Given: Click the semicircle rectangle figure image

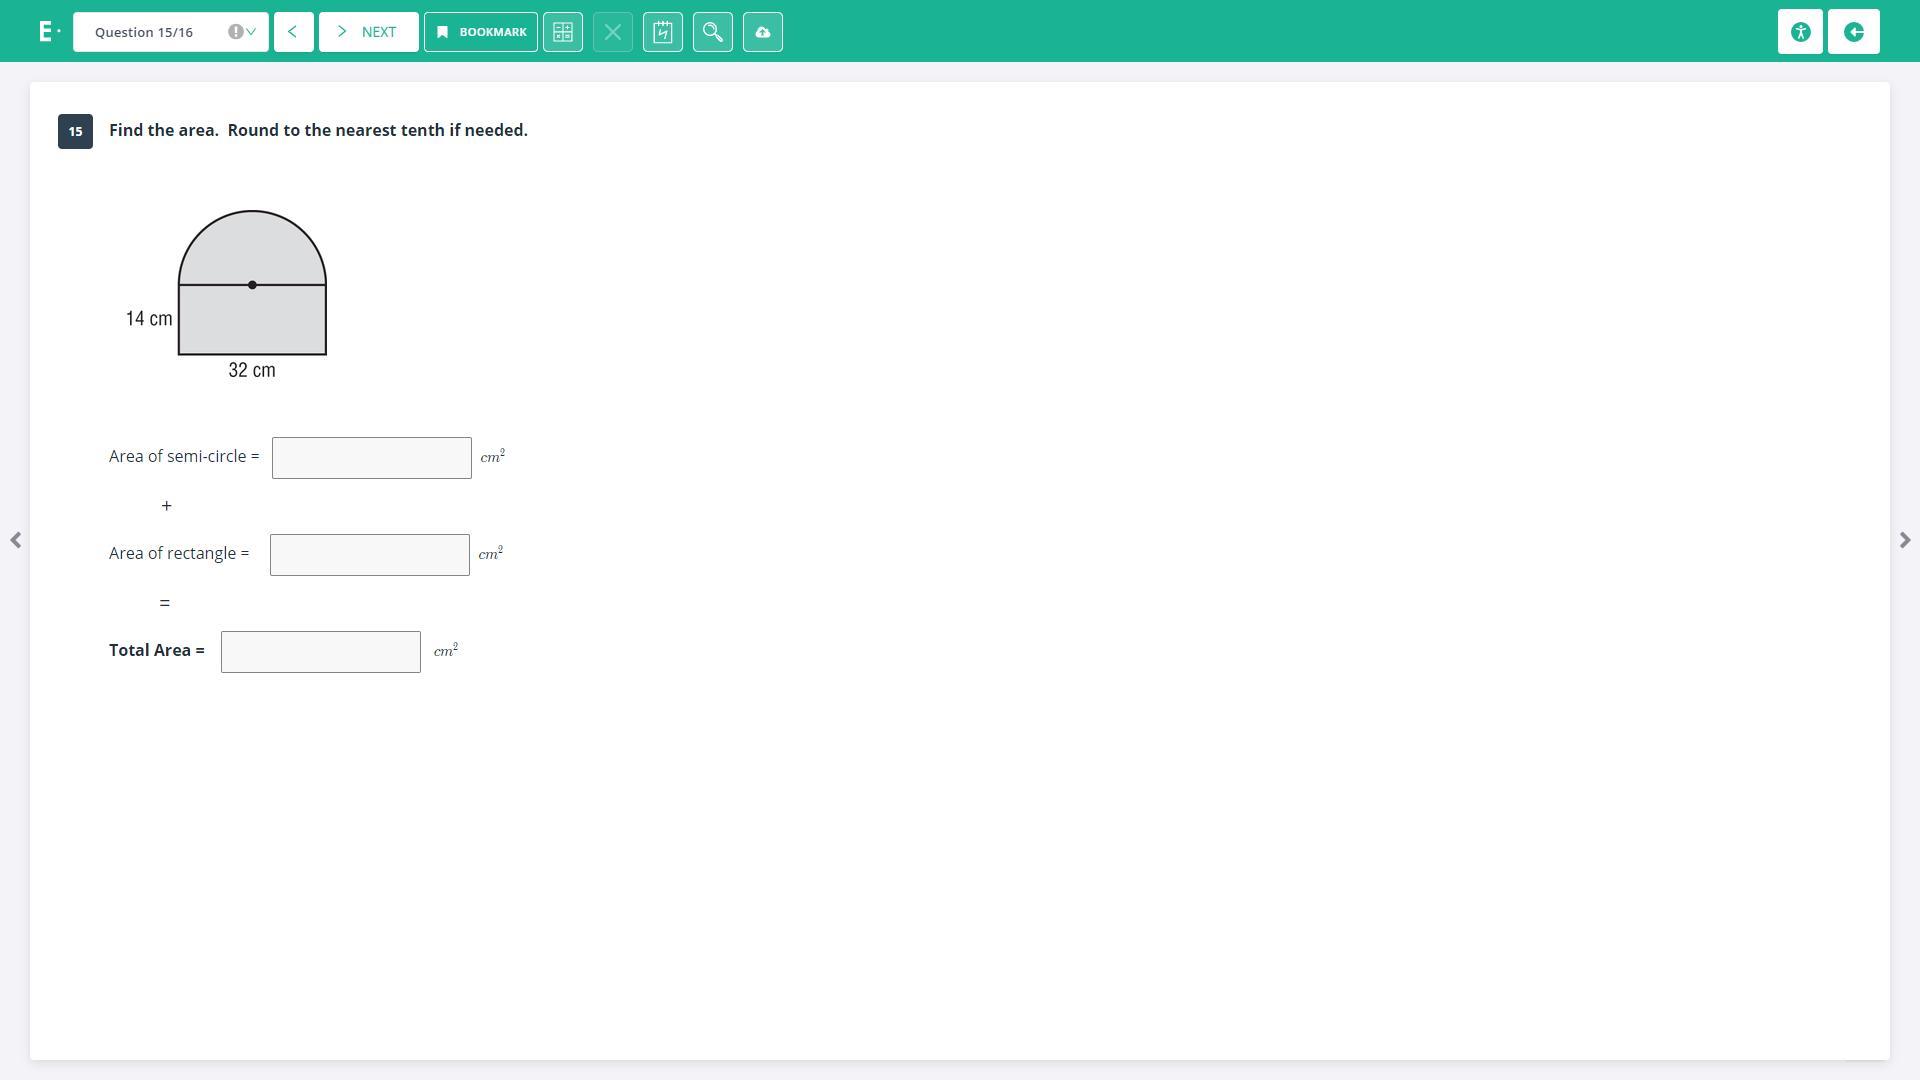Looking at the screenshot, I should tap(251, 290).
